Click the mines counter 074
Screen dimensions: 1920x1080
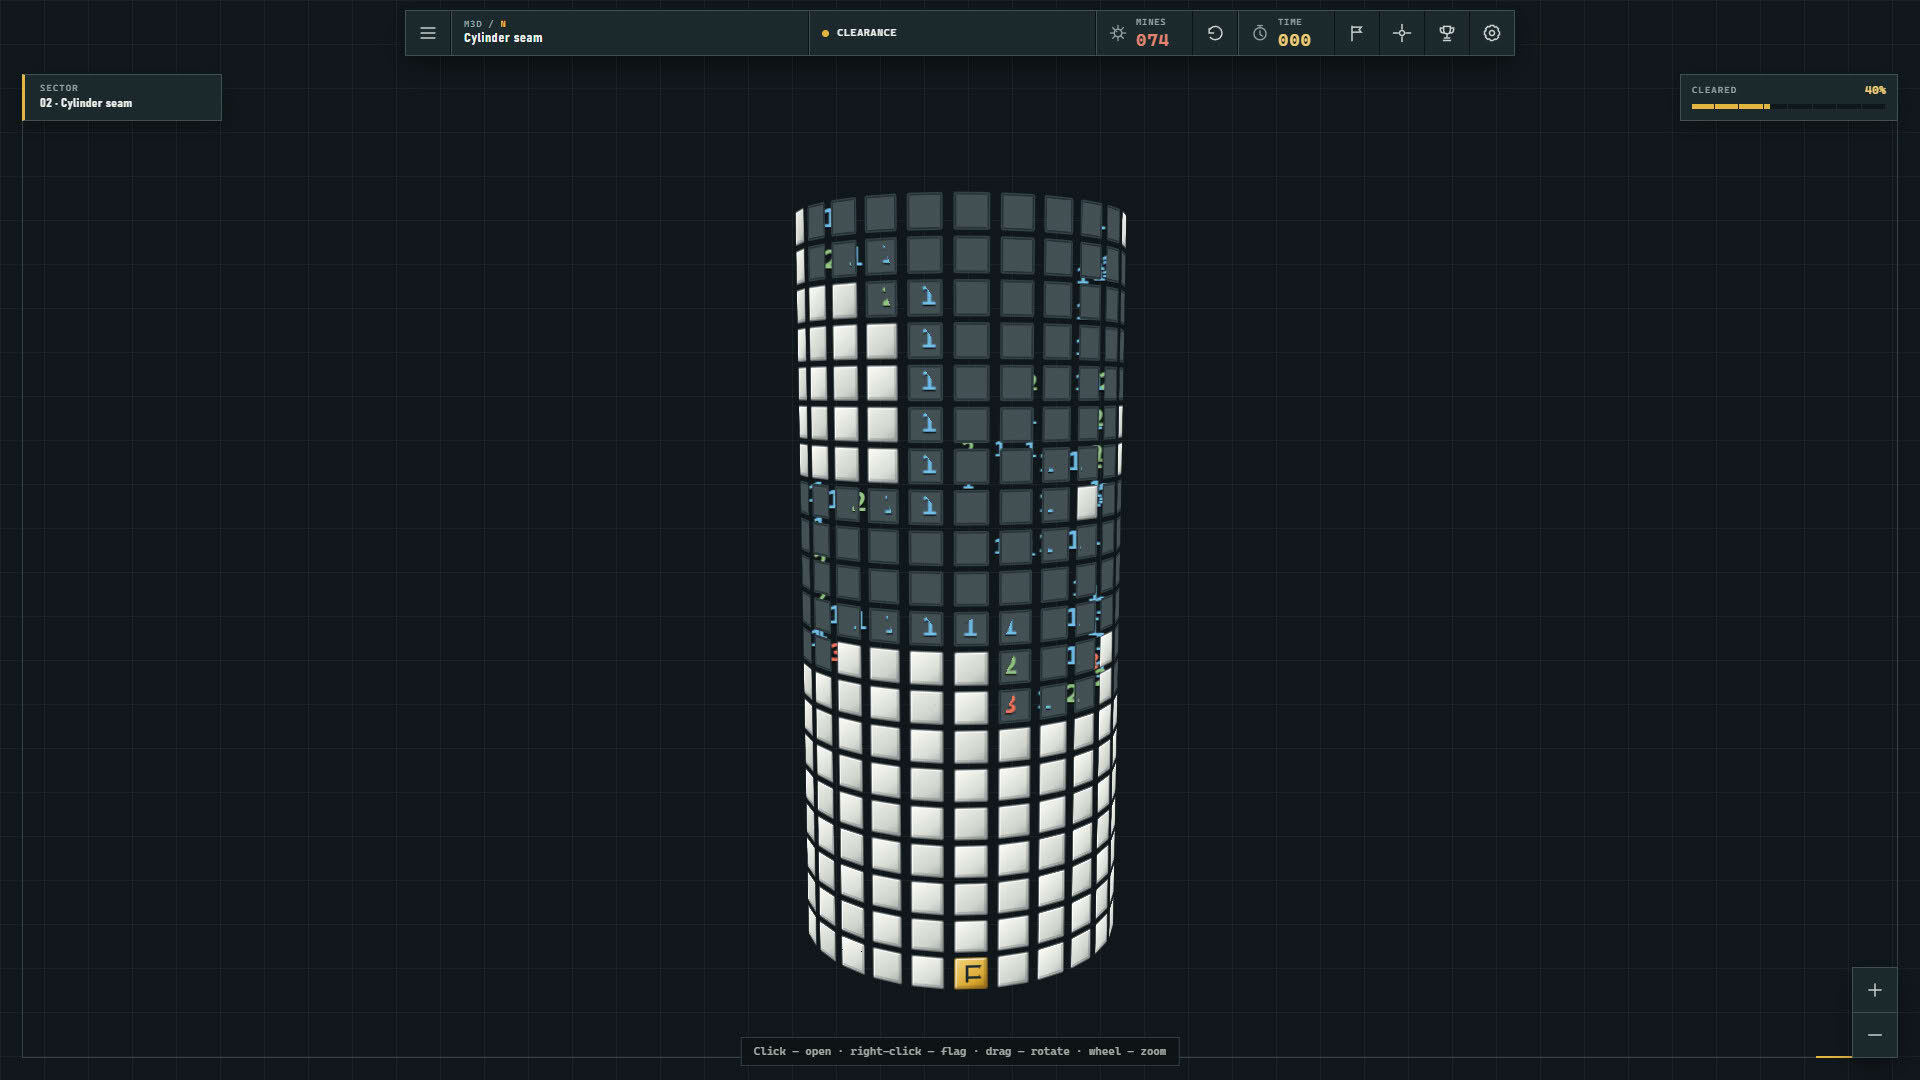(1152, 40)
